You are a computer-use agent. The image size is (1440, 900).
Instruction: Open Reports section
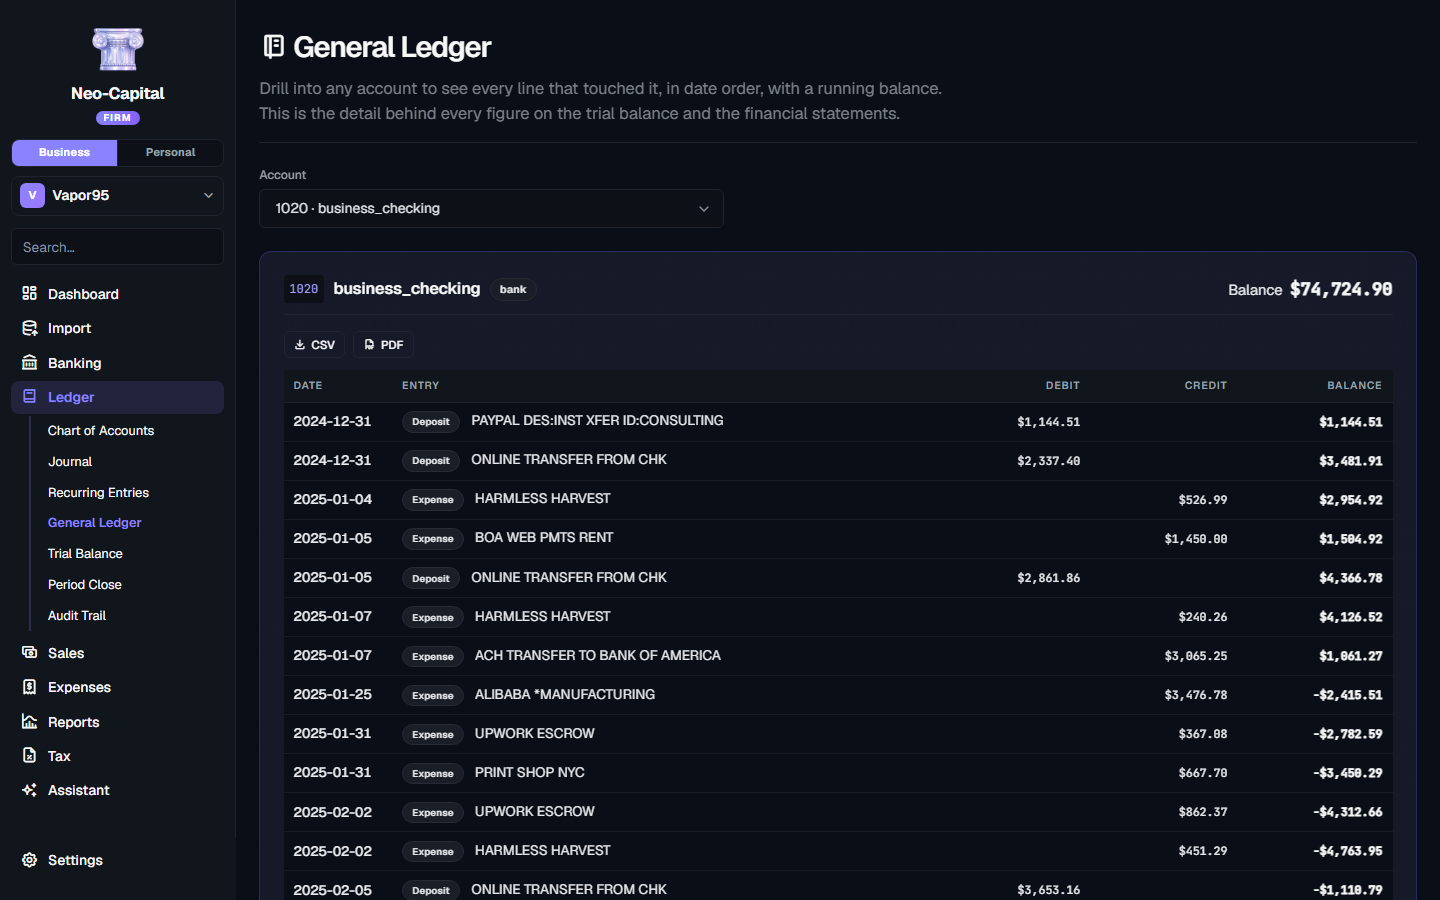click(x=117, y=722)
